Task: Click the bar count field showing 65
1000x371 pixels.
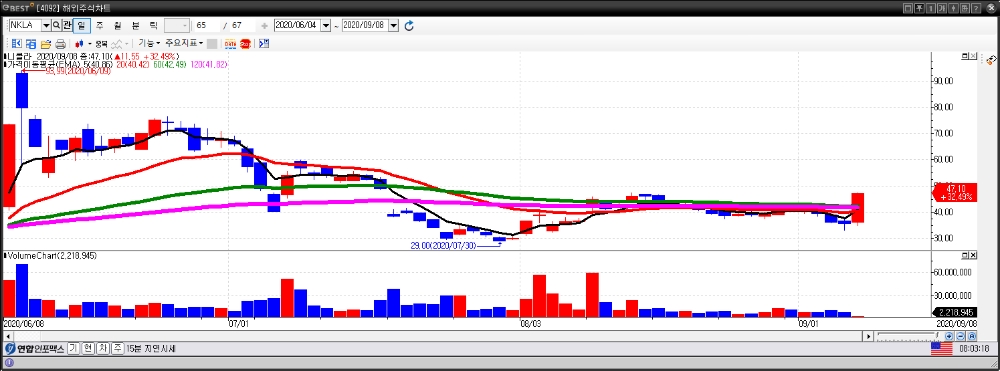Action: pos(207,25)
